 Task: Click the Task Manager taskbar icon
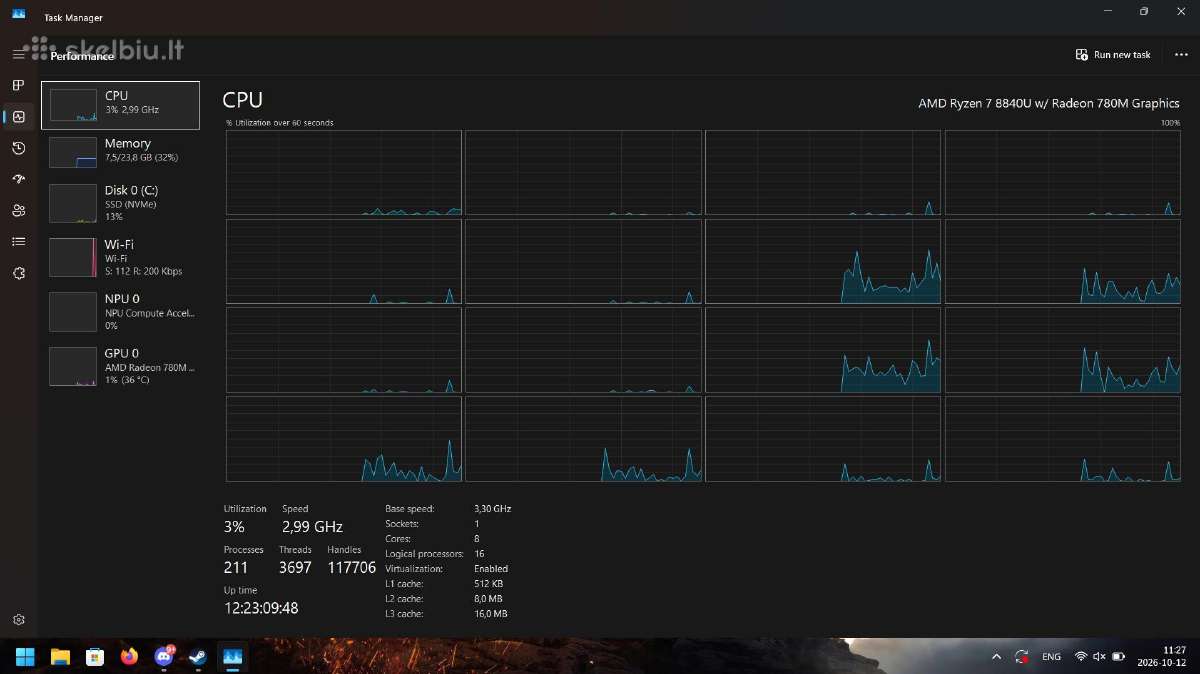click(x=233, y=657)
